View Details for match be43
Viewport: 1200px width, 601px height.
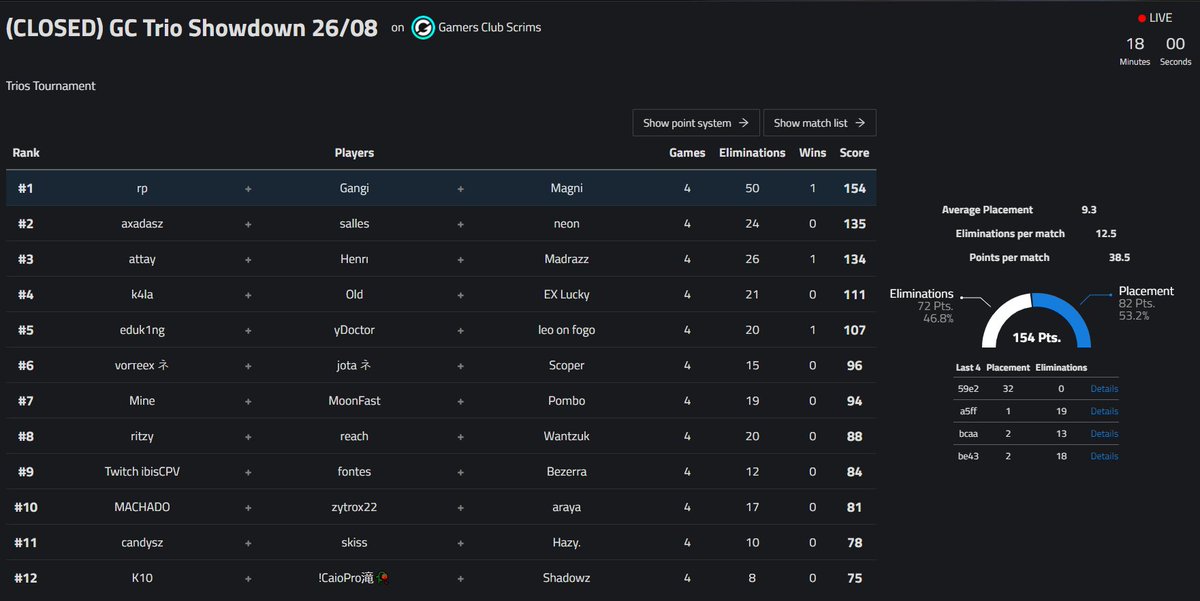coord(1103,456)
